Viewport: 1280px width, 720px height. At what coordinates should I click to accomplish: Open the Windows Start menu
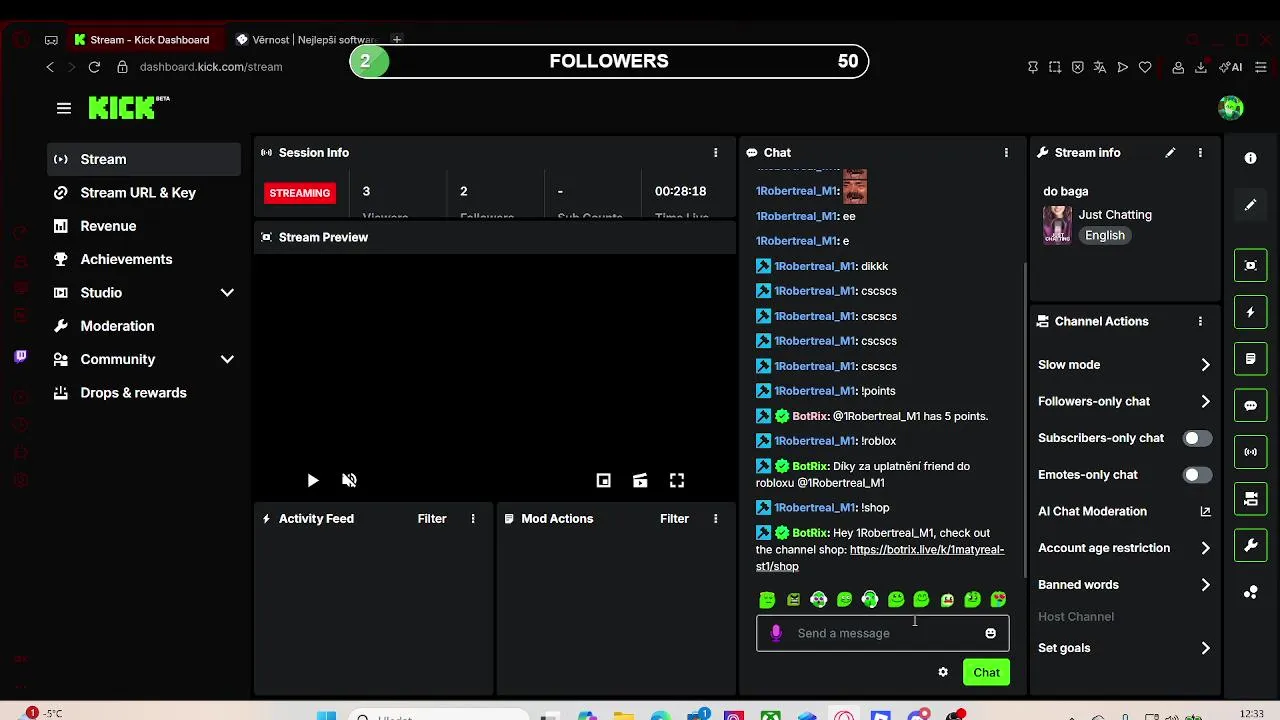(327, 716)
